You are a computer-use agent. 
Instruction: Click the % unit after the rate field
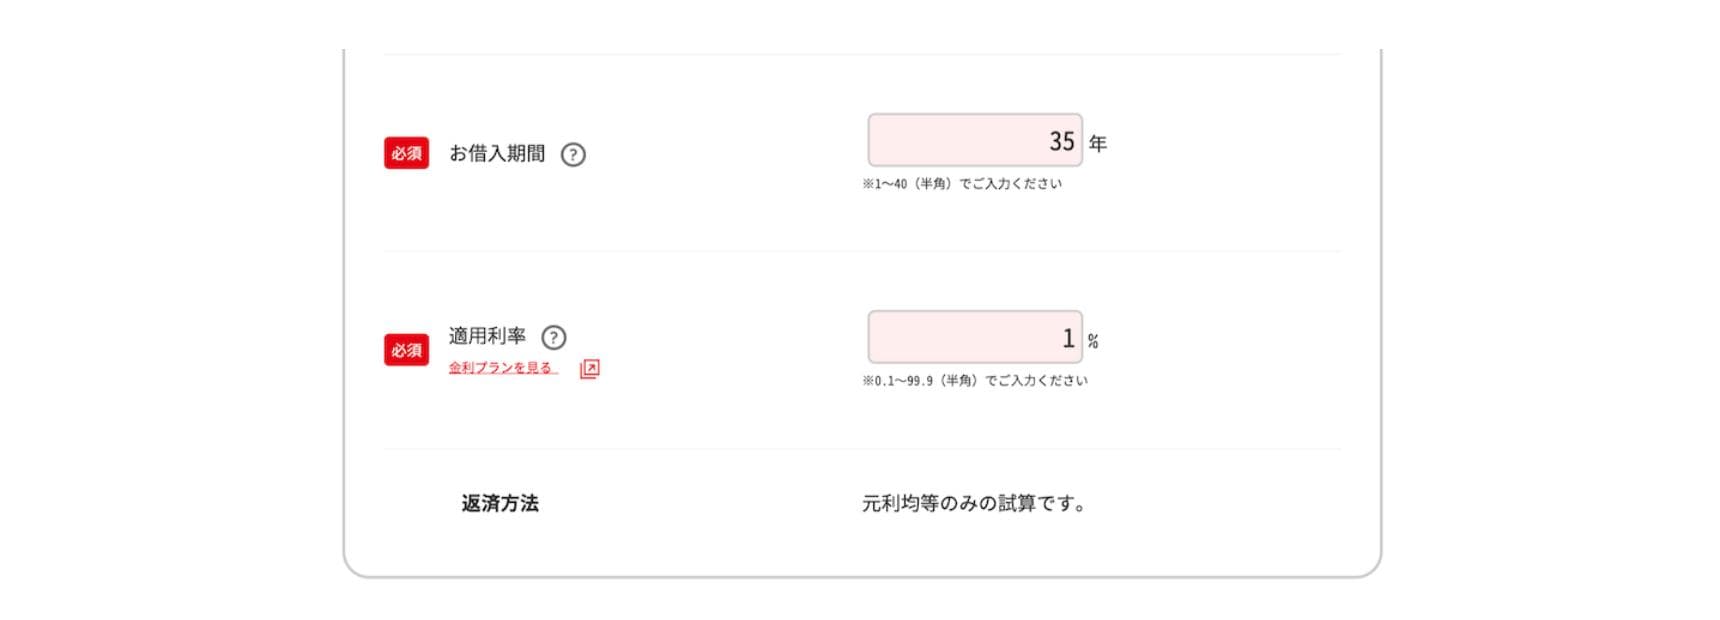[x=1093, y=342]
